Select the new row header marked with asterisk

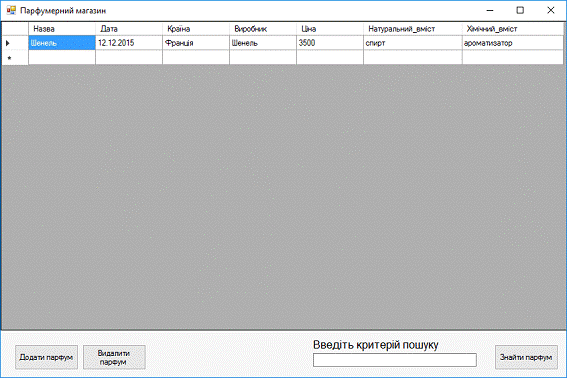point(15,58)
